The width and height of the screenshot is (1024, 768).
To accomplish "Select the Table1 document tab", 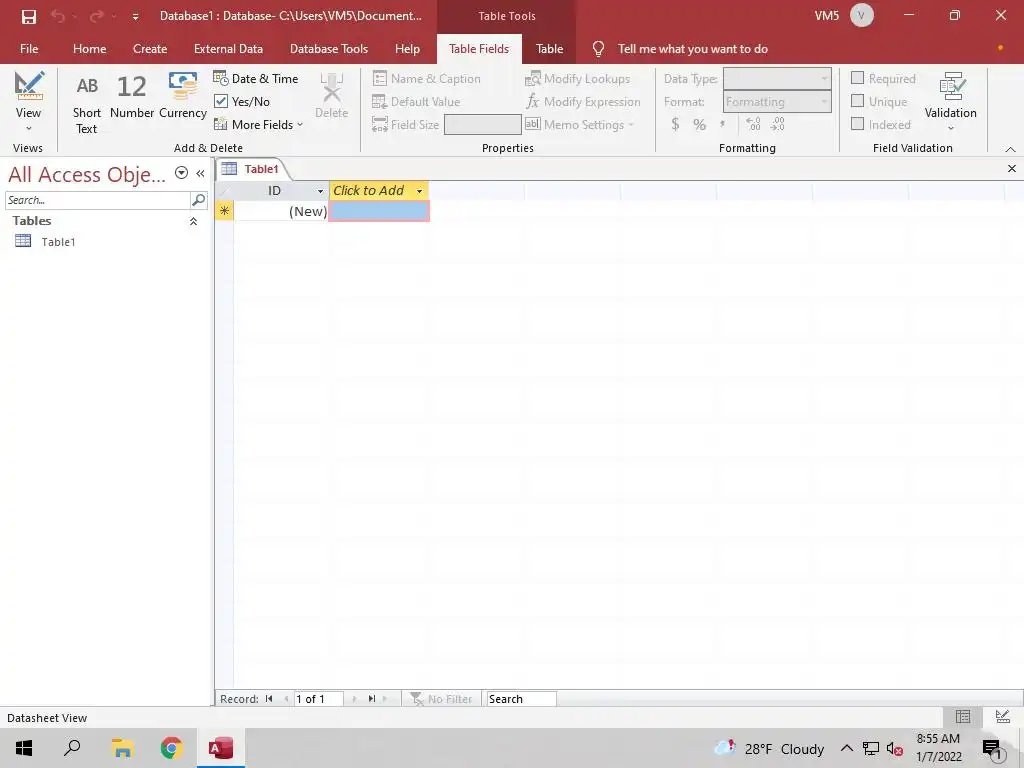I will pyautogui.click(x=252, y=169).
